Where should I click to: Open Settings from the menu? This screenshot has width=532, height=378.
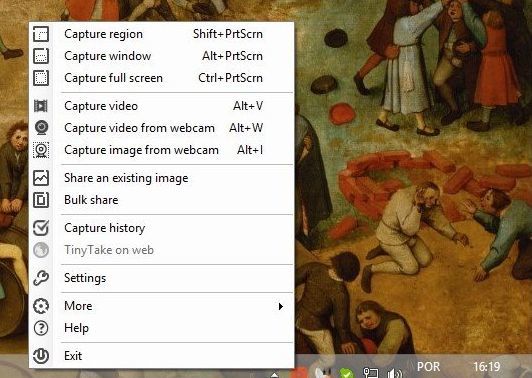(85, 278)
